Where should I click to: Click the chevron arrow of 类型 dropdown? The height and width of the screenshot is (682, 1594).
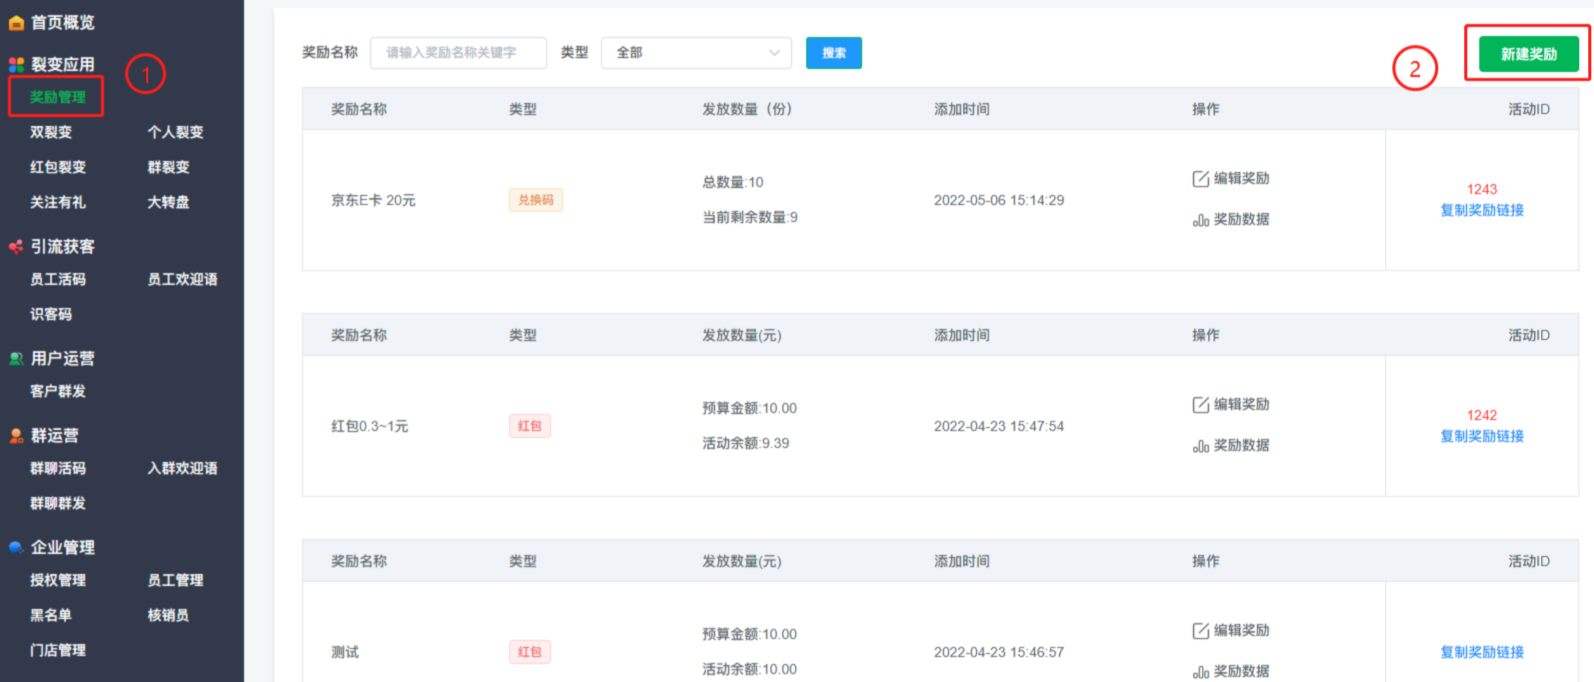pos(774,53)
